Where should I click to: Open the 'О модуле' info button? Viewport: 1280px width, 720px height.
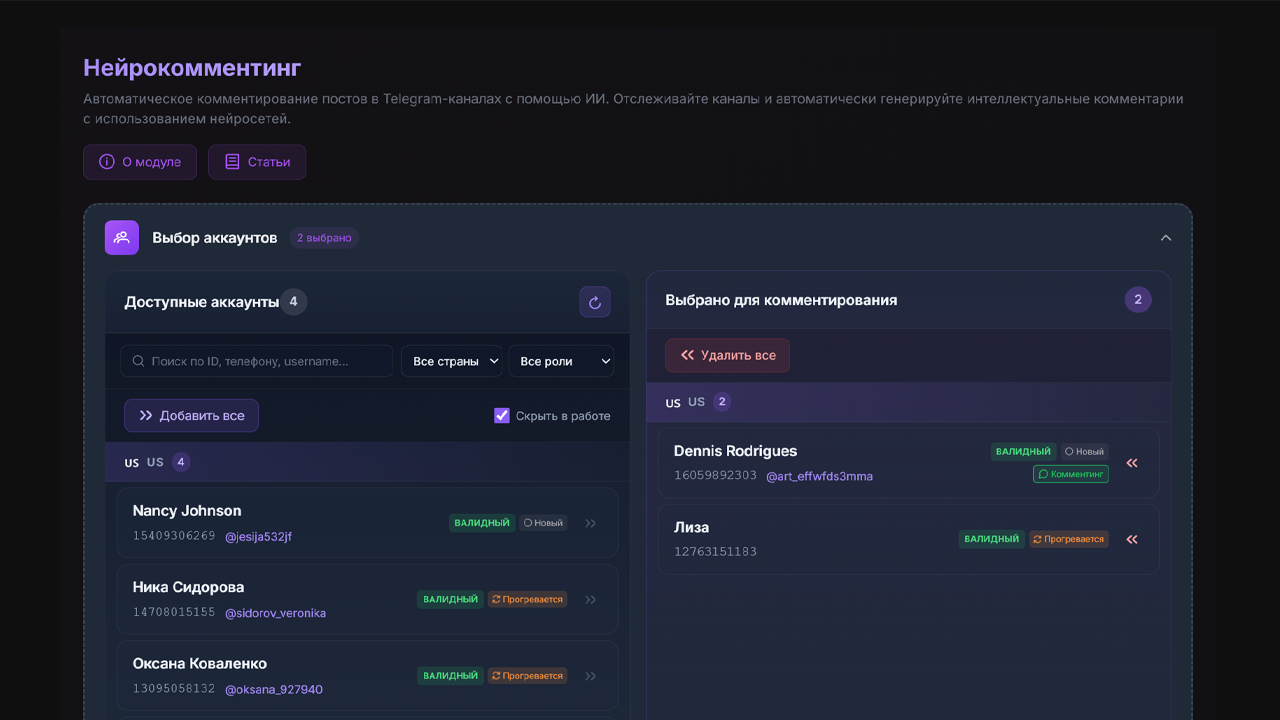(x=140, y=162)
